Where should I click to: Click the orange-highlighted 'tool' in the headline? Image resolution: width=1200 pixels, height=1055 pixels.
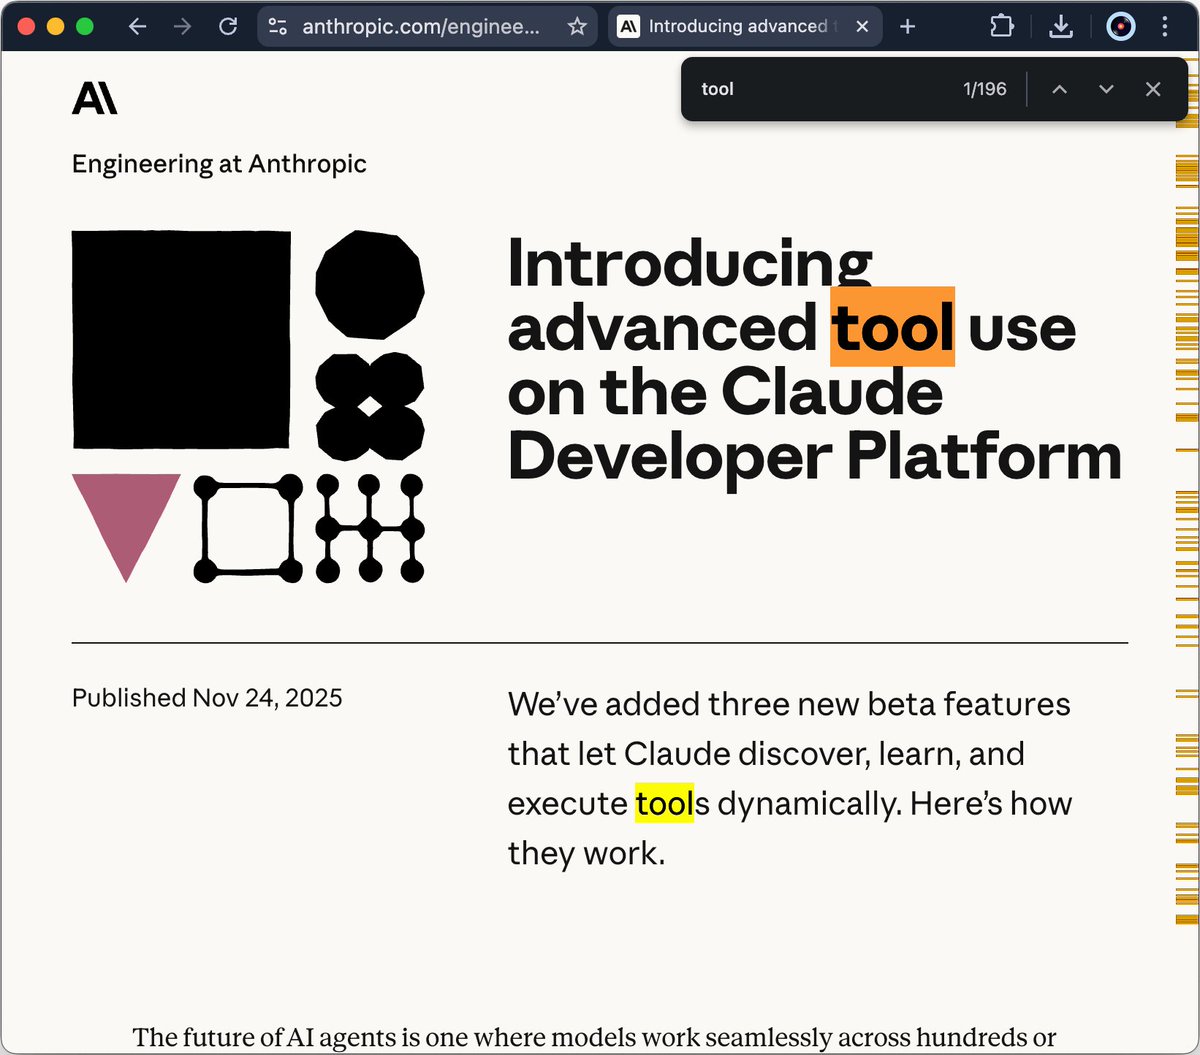coord(892,327)
